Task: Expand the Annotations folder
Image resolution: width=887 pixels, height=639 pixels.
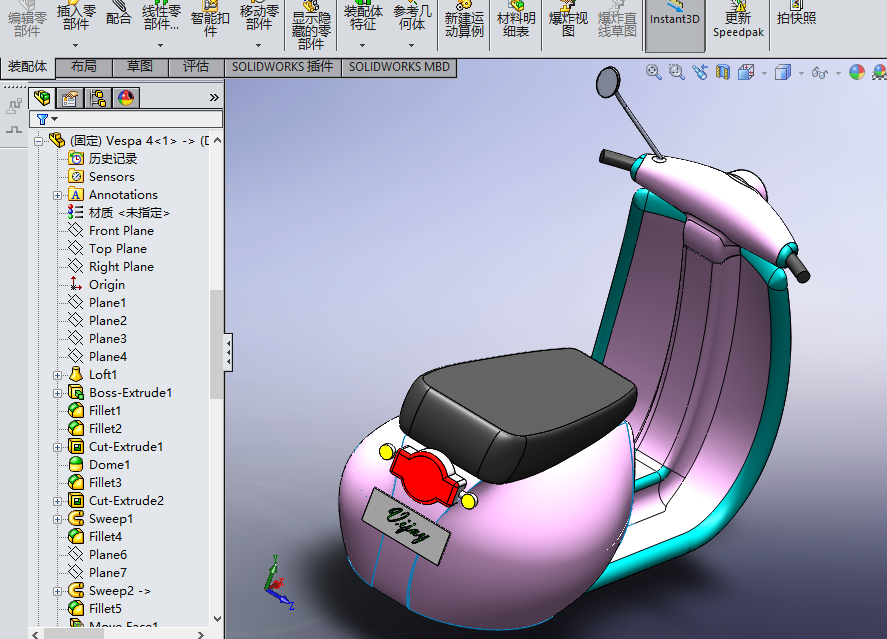Action: pos(58,195)
